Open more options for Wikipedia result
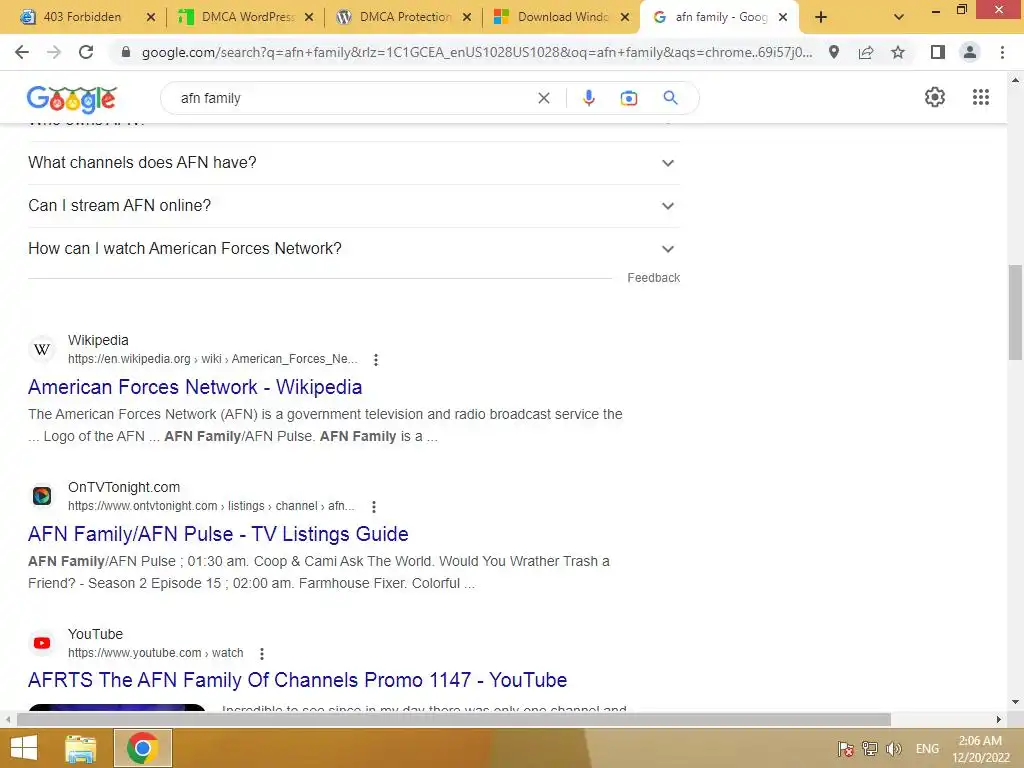The image size is (1024, 768). [376, 359]
